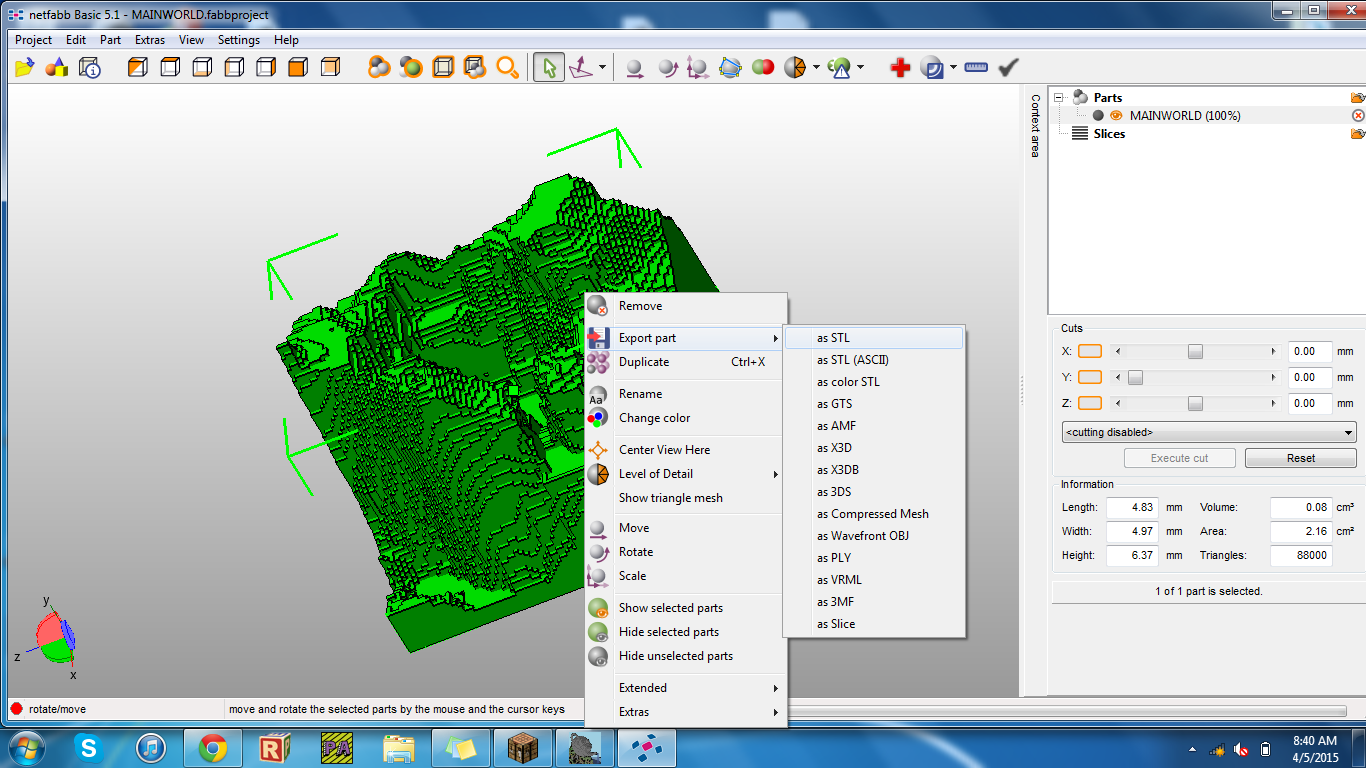Select Show triangle mesh option

686,498
